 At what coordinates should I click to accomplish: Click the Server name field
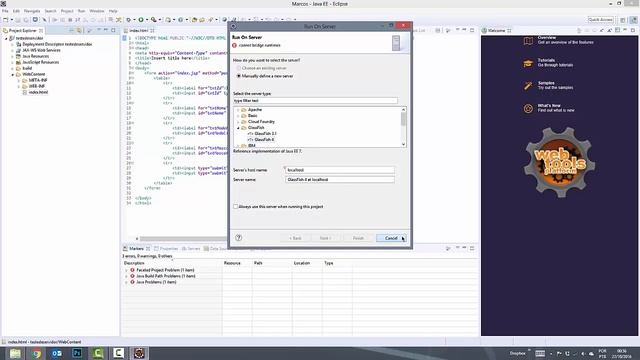(x=340, y=180)
